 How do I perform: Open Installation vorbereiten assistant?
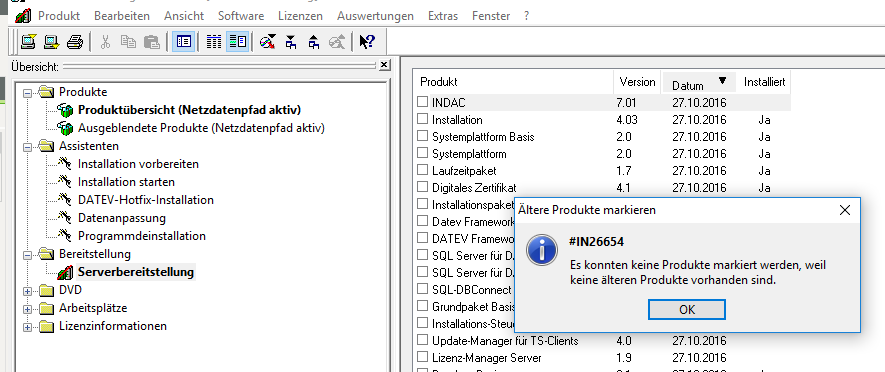(138, 164)
